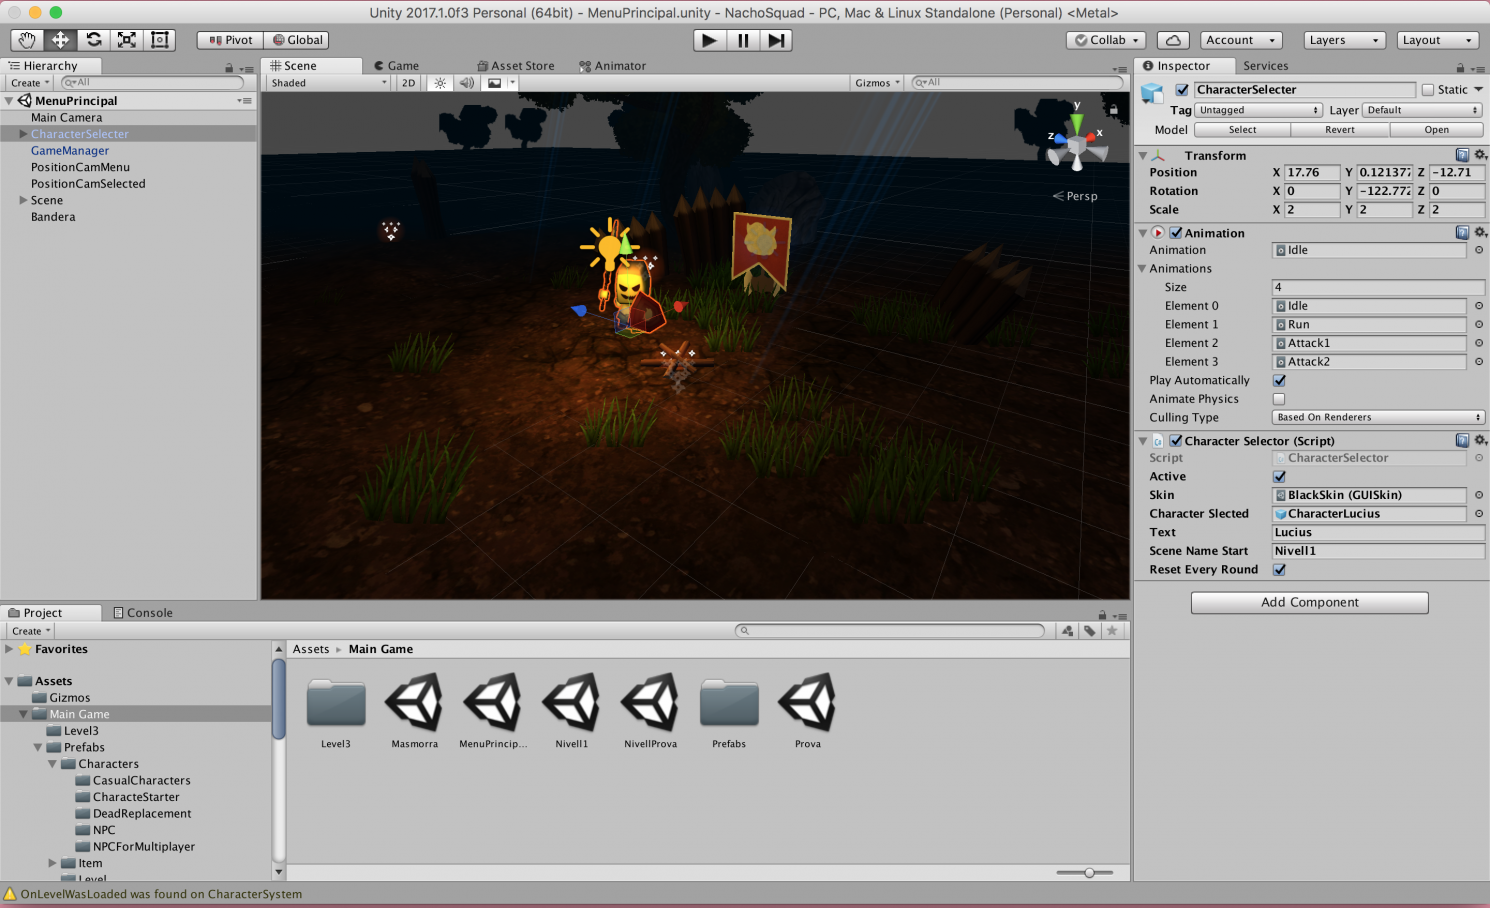This screenshot has height=908, width=1490.
Task: Click the Collab button
Action: (1106, 40)
